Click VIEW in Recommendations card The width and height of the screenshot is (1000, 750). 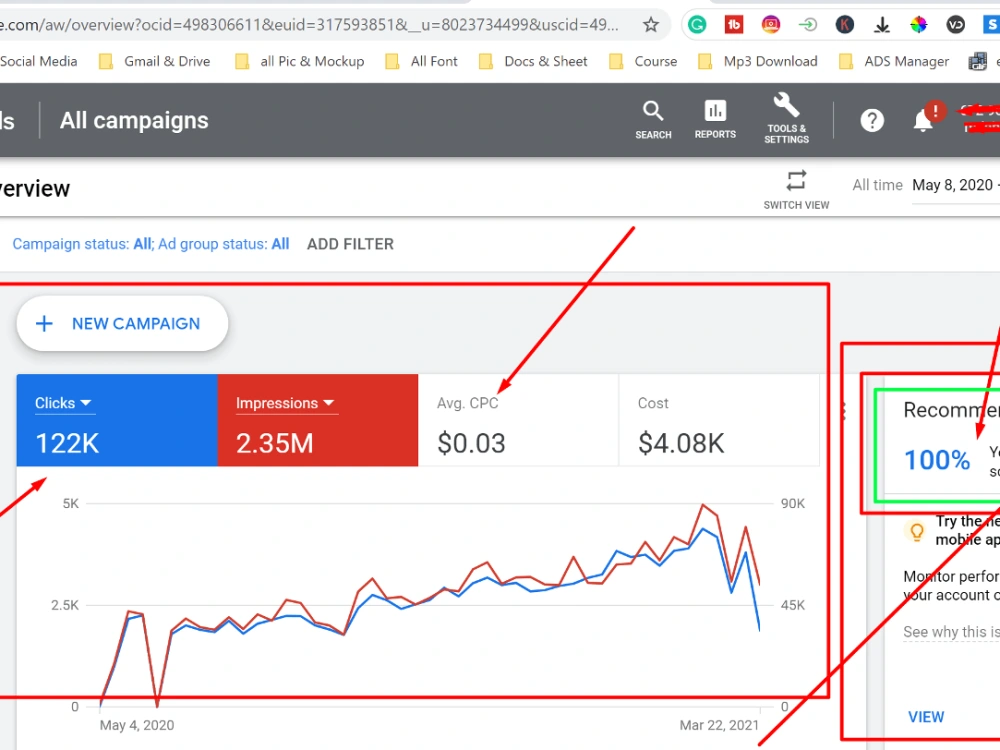click(926, 717)
